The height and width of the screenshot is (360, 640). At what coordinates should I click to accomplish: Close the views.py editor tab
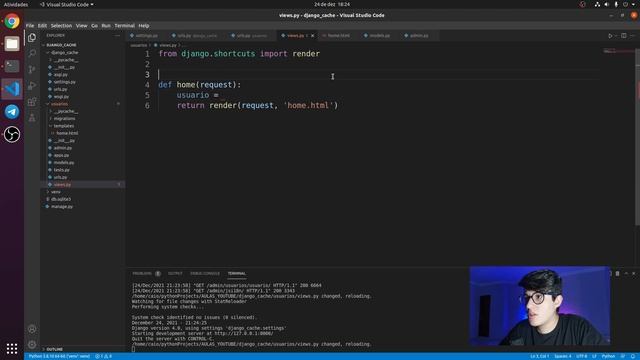coord(313,36)
